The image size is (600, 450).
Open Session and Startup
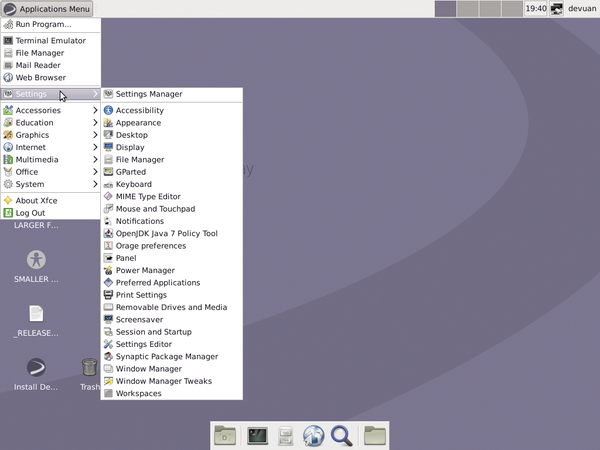172,332
